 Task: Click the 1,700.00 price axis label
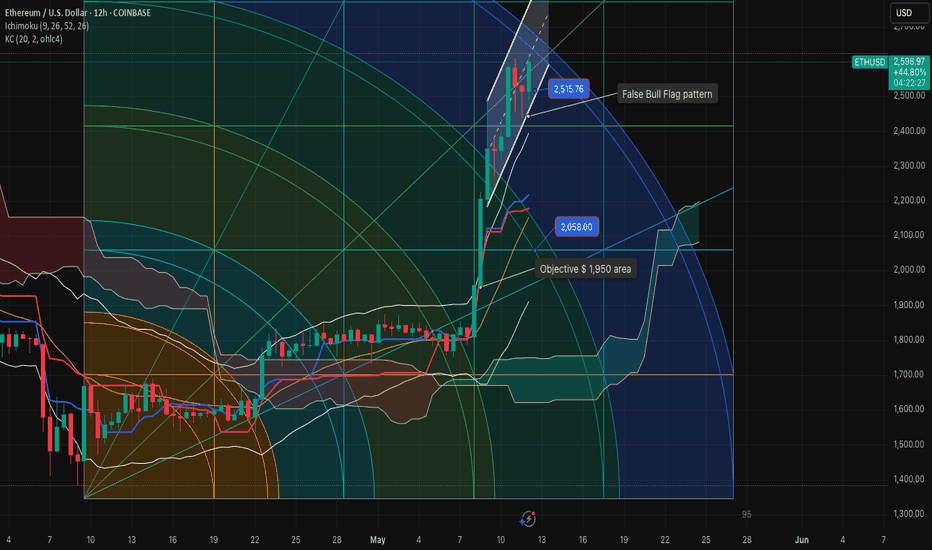(x=909, y=375)
